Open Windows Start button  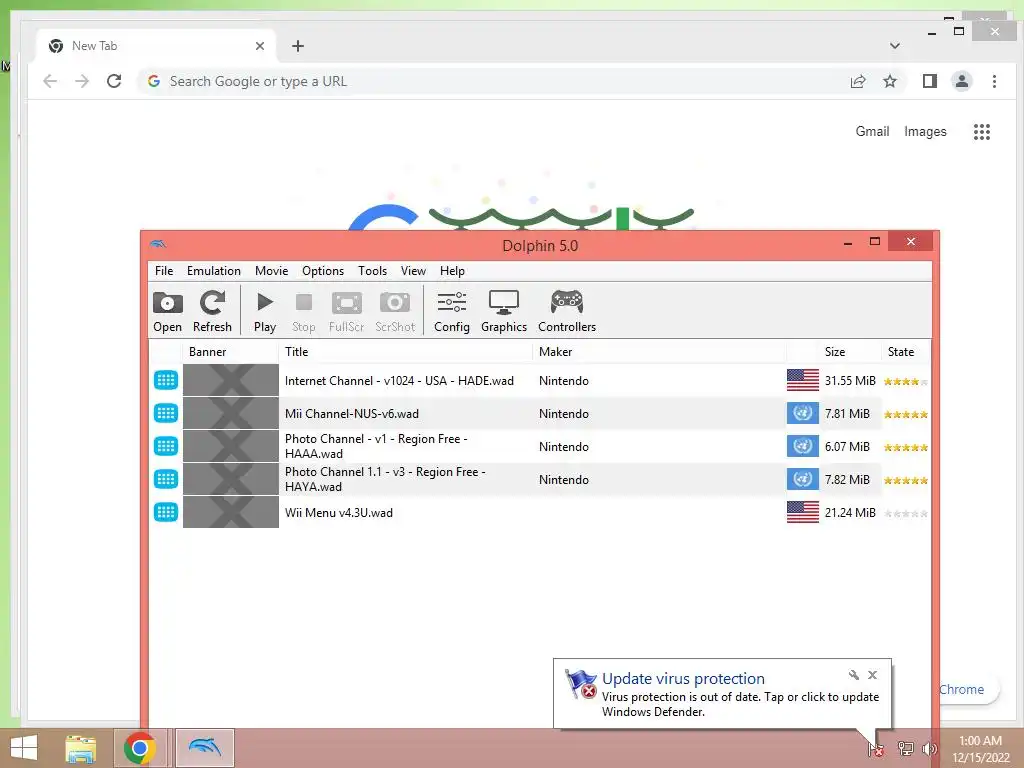point(24,748)
